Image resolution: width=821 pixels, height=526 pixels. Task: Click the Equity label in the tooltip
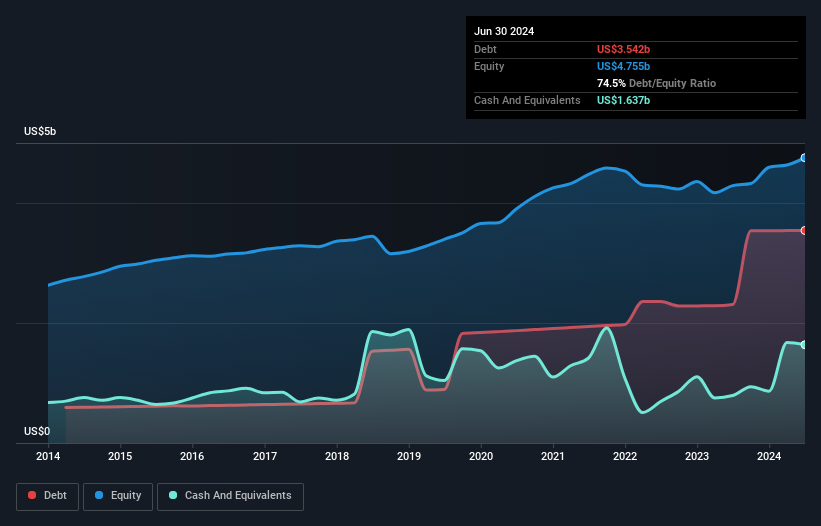pyautogui.click(x=489, y=66)
